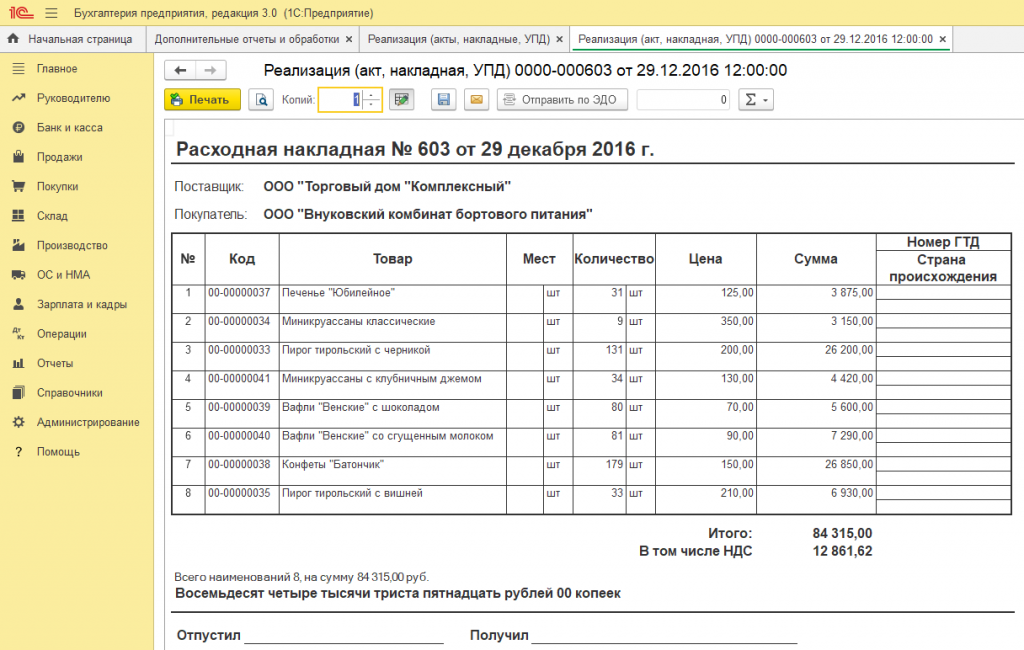Select the Пирог тирольский с черникой cell
This screenshot has width=1024, height=650.
click(392, 357)
